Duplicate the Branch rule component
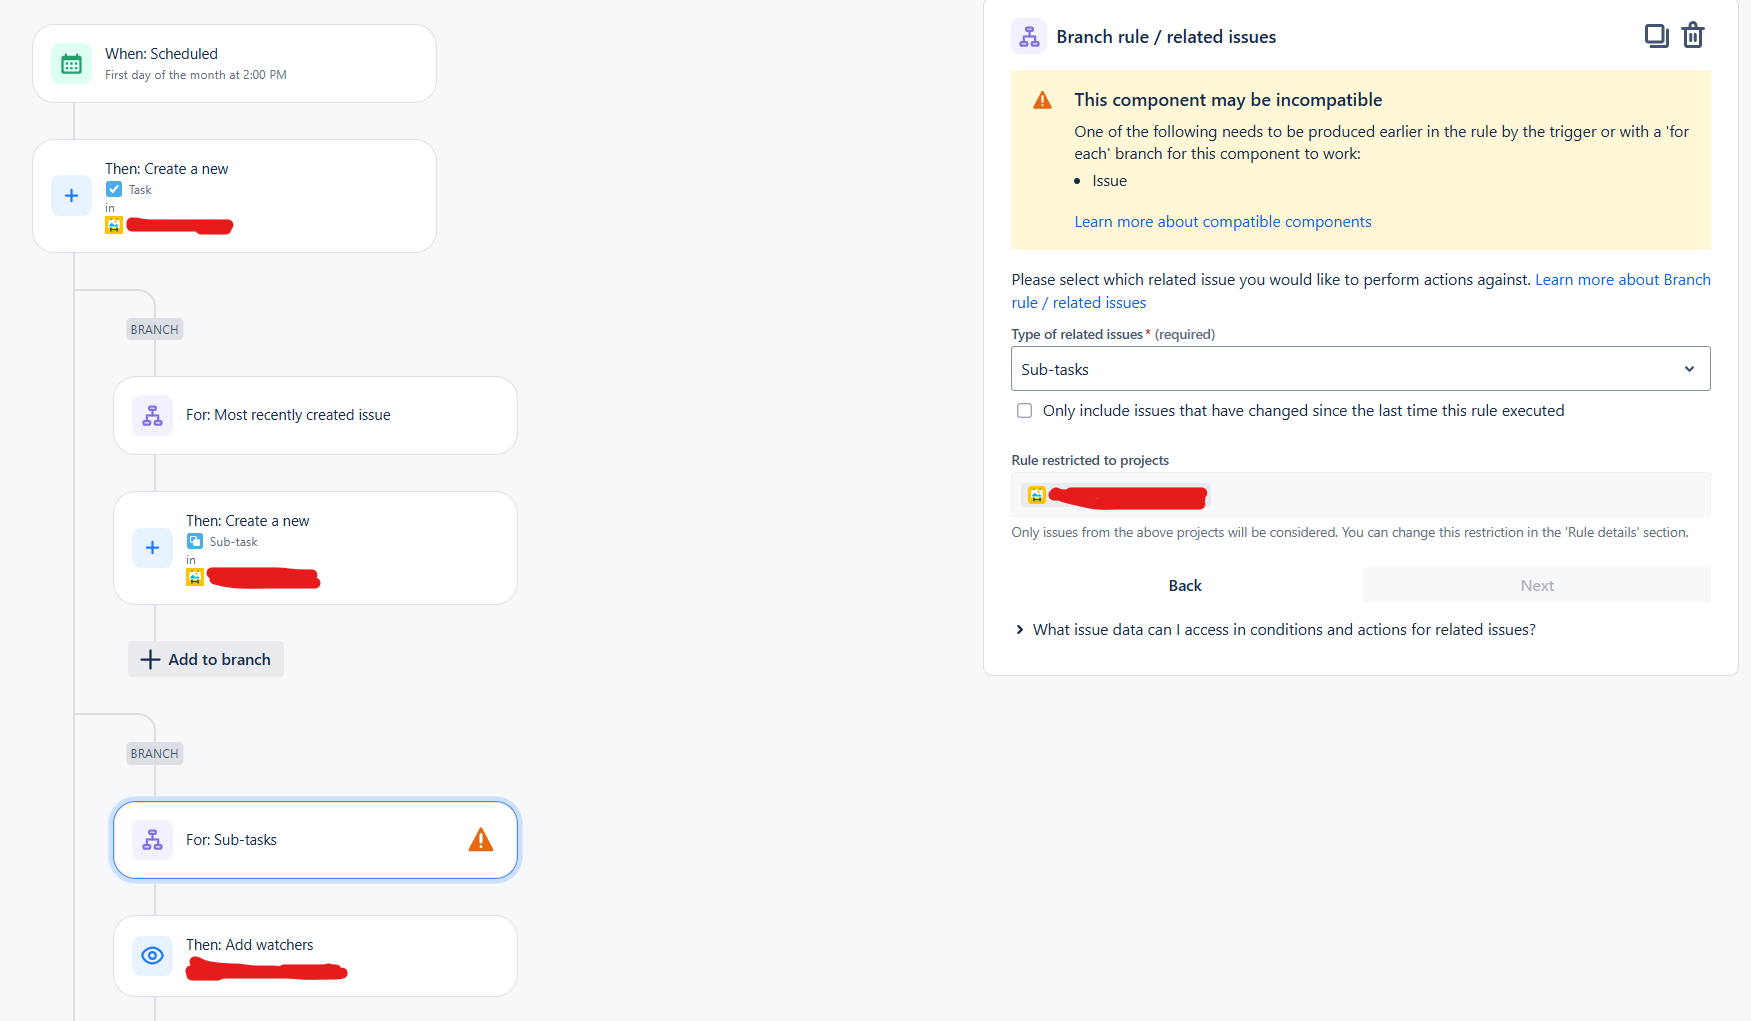 coord(1656,36)
